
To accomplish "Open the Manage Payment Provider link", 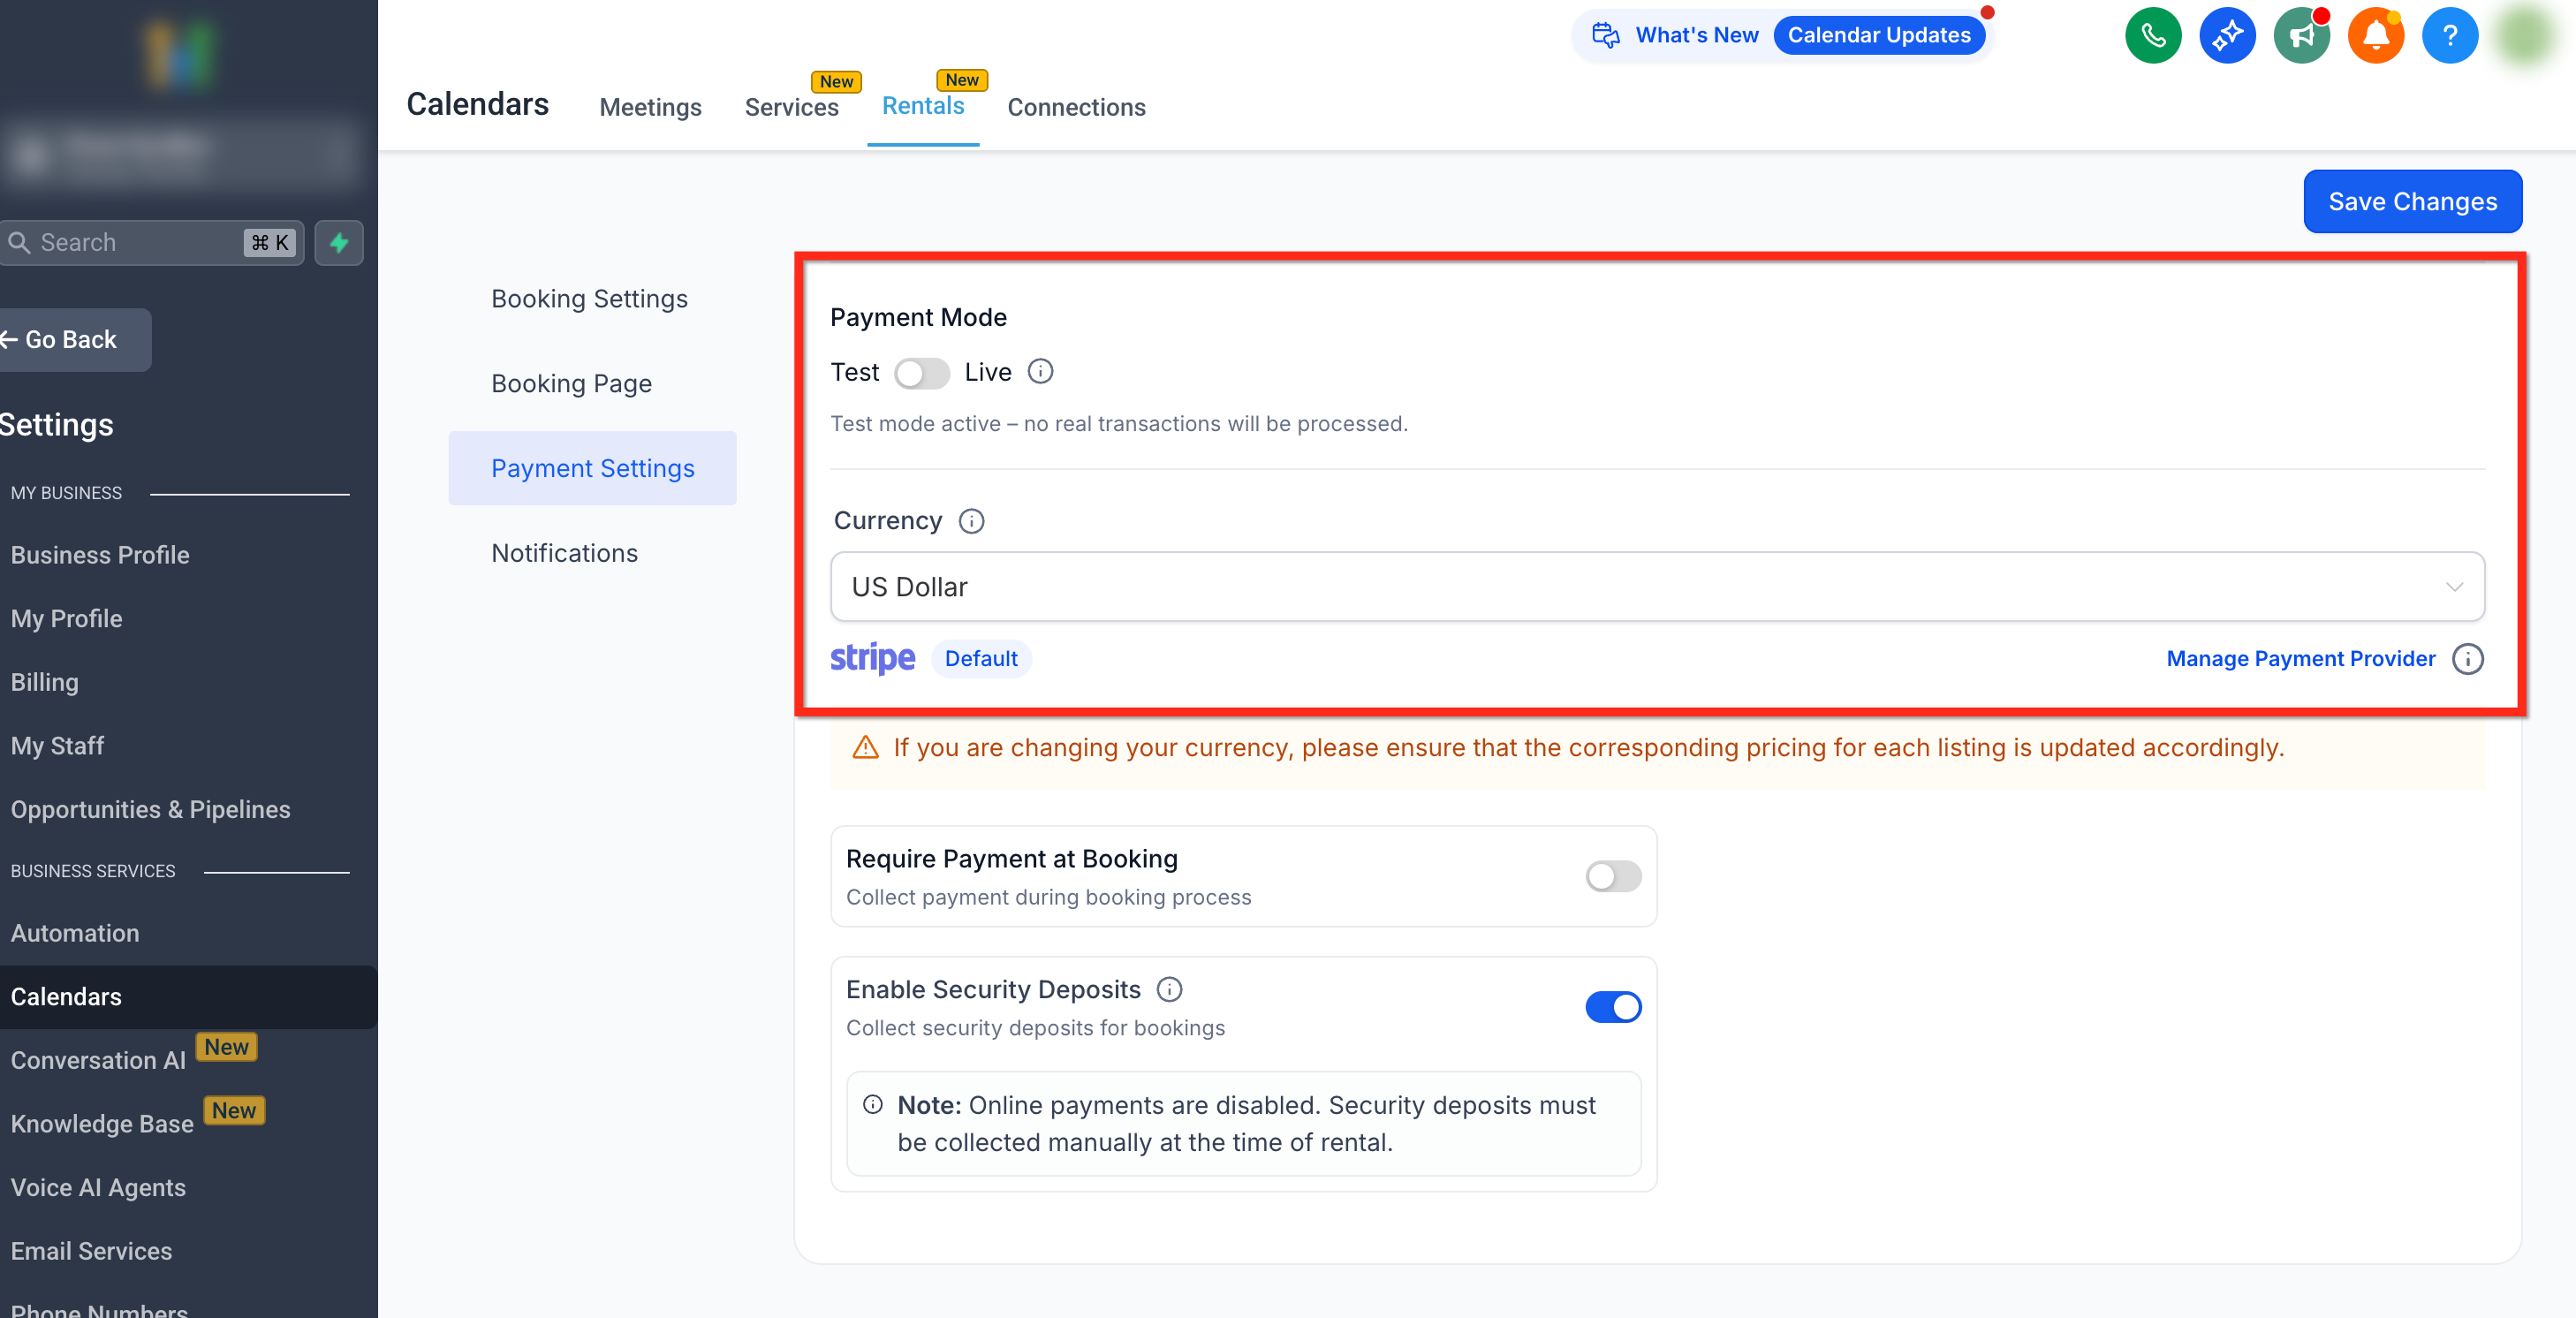I will (x=2300, y=659).
